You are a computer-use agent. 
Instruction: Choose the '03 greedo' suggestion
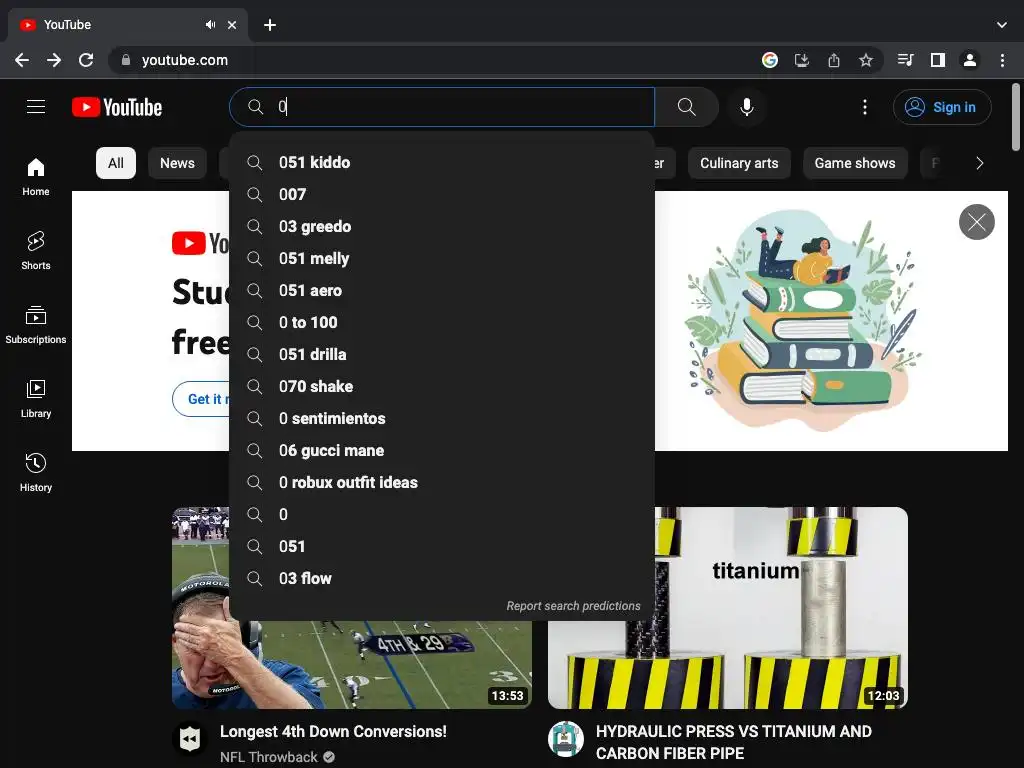click(442, 227)
